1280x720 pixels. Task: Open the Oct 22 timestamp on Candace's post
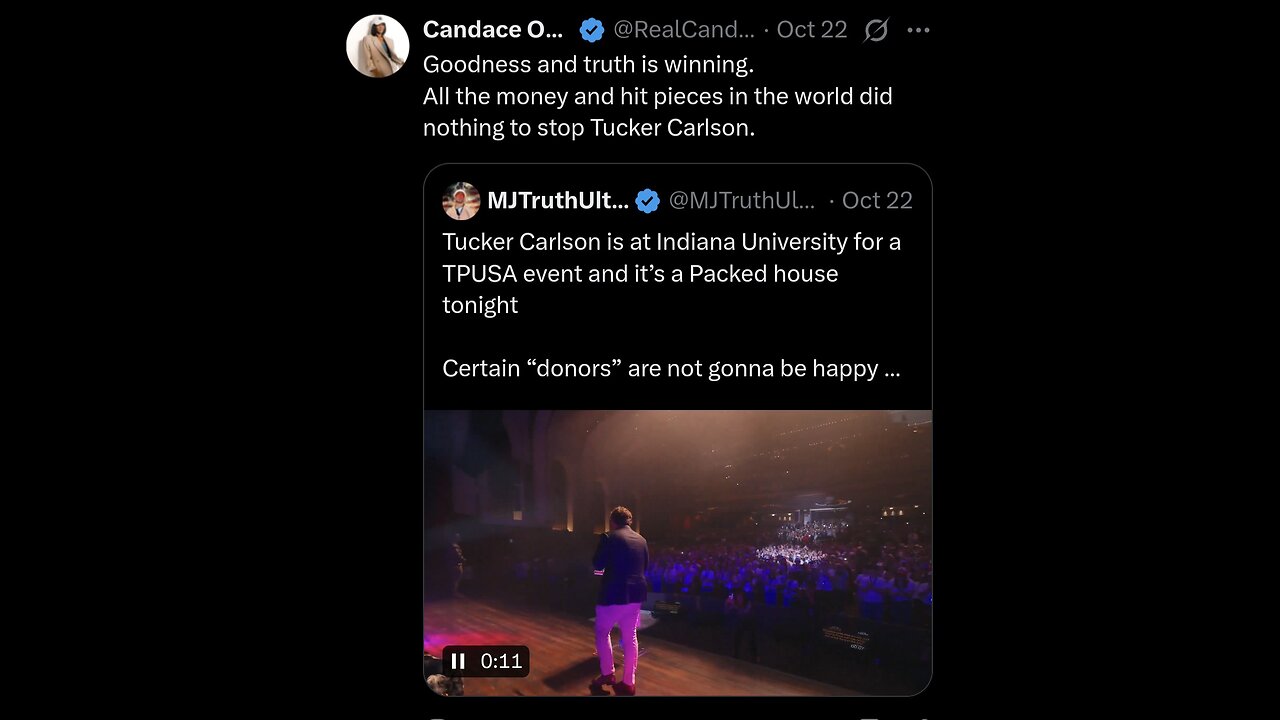pos(811,30)
